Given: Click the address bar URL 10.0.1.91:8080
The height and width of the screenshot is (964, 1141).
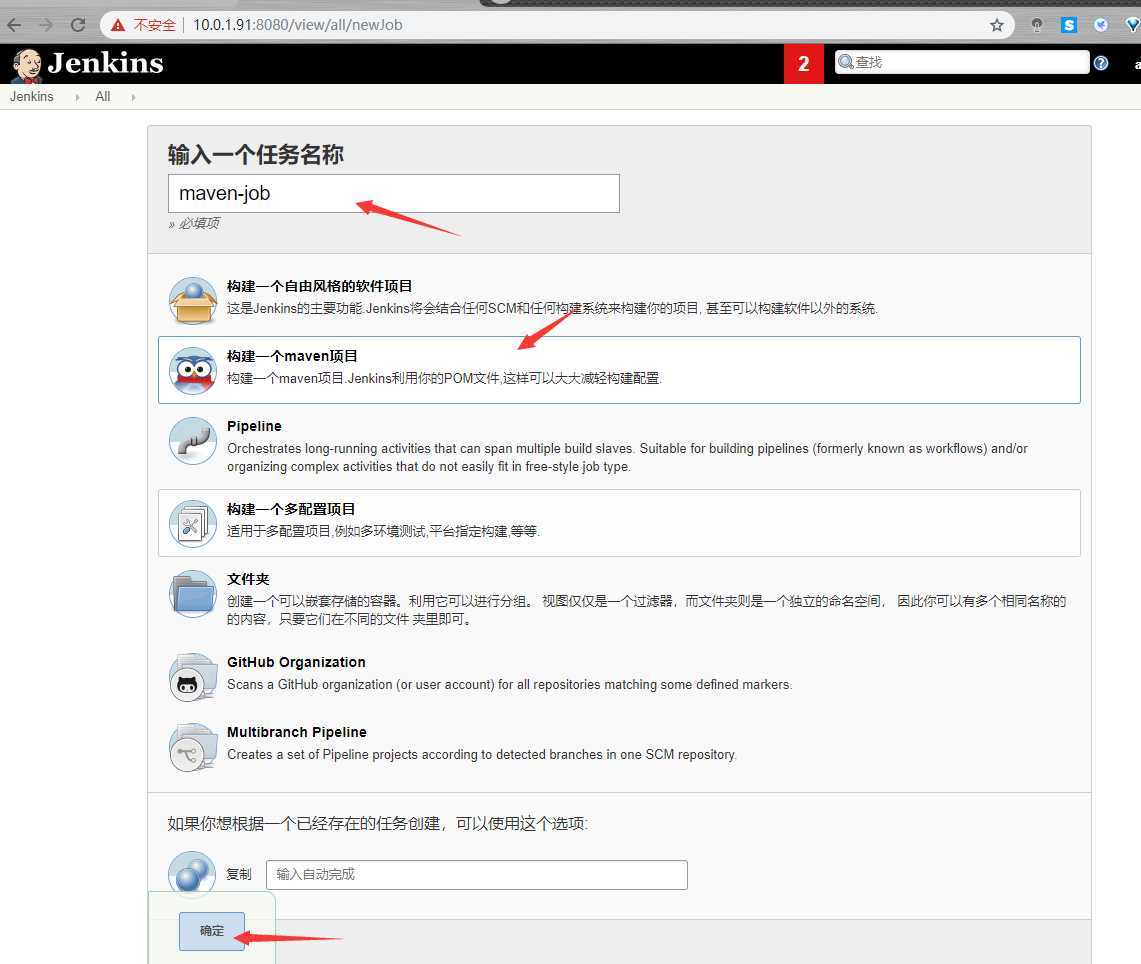Looking at the screenshot, I should [x=298, y=25].
